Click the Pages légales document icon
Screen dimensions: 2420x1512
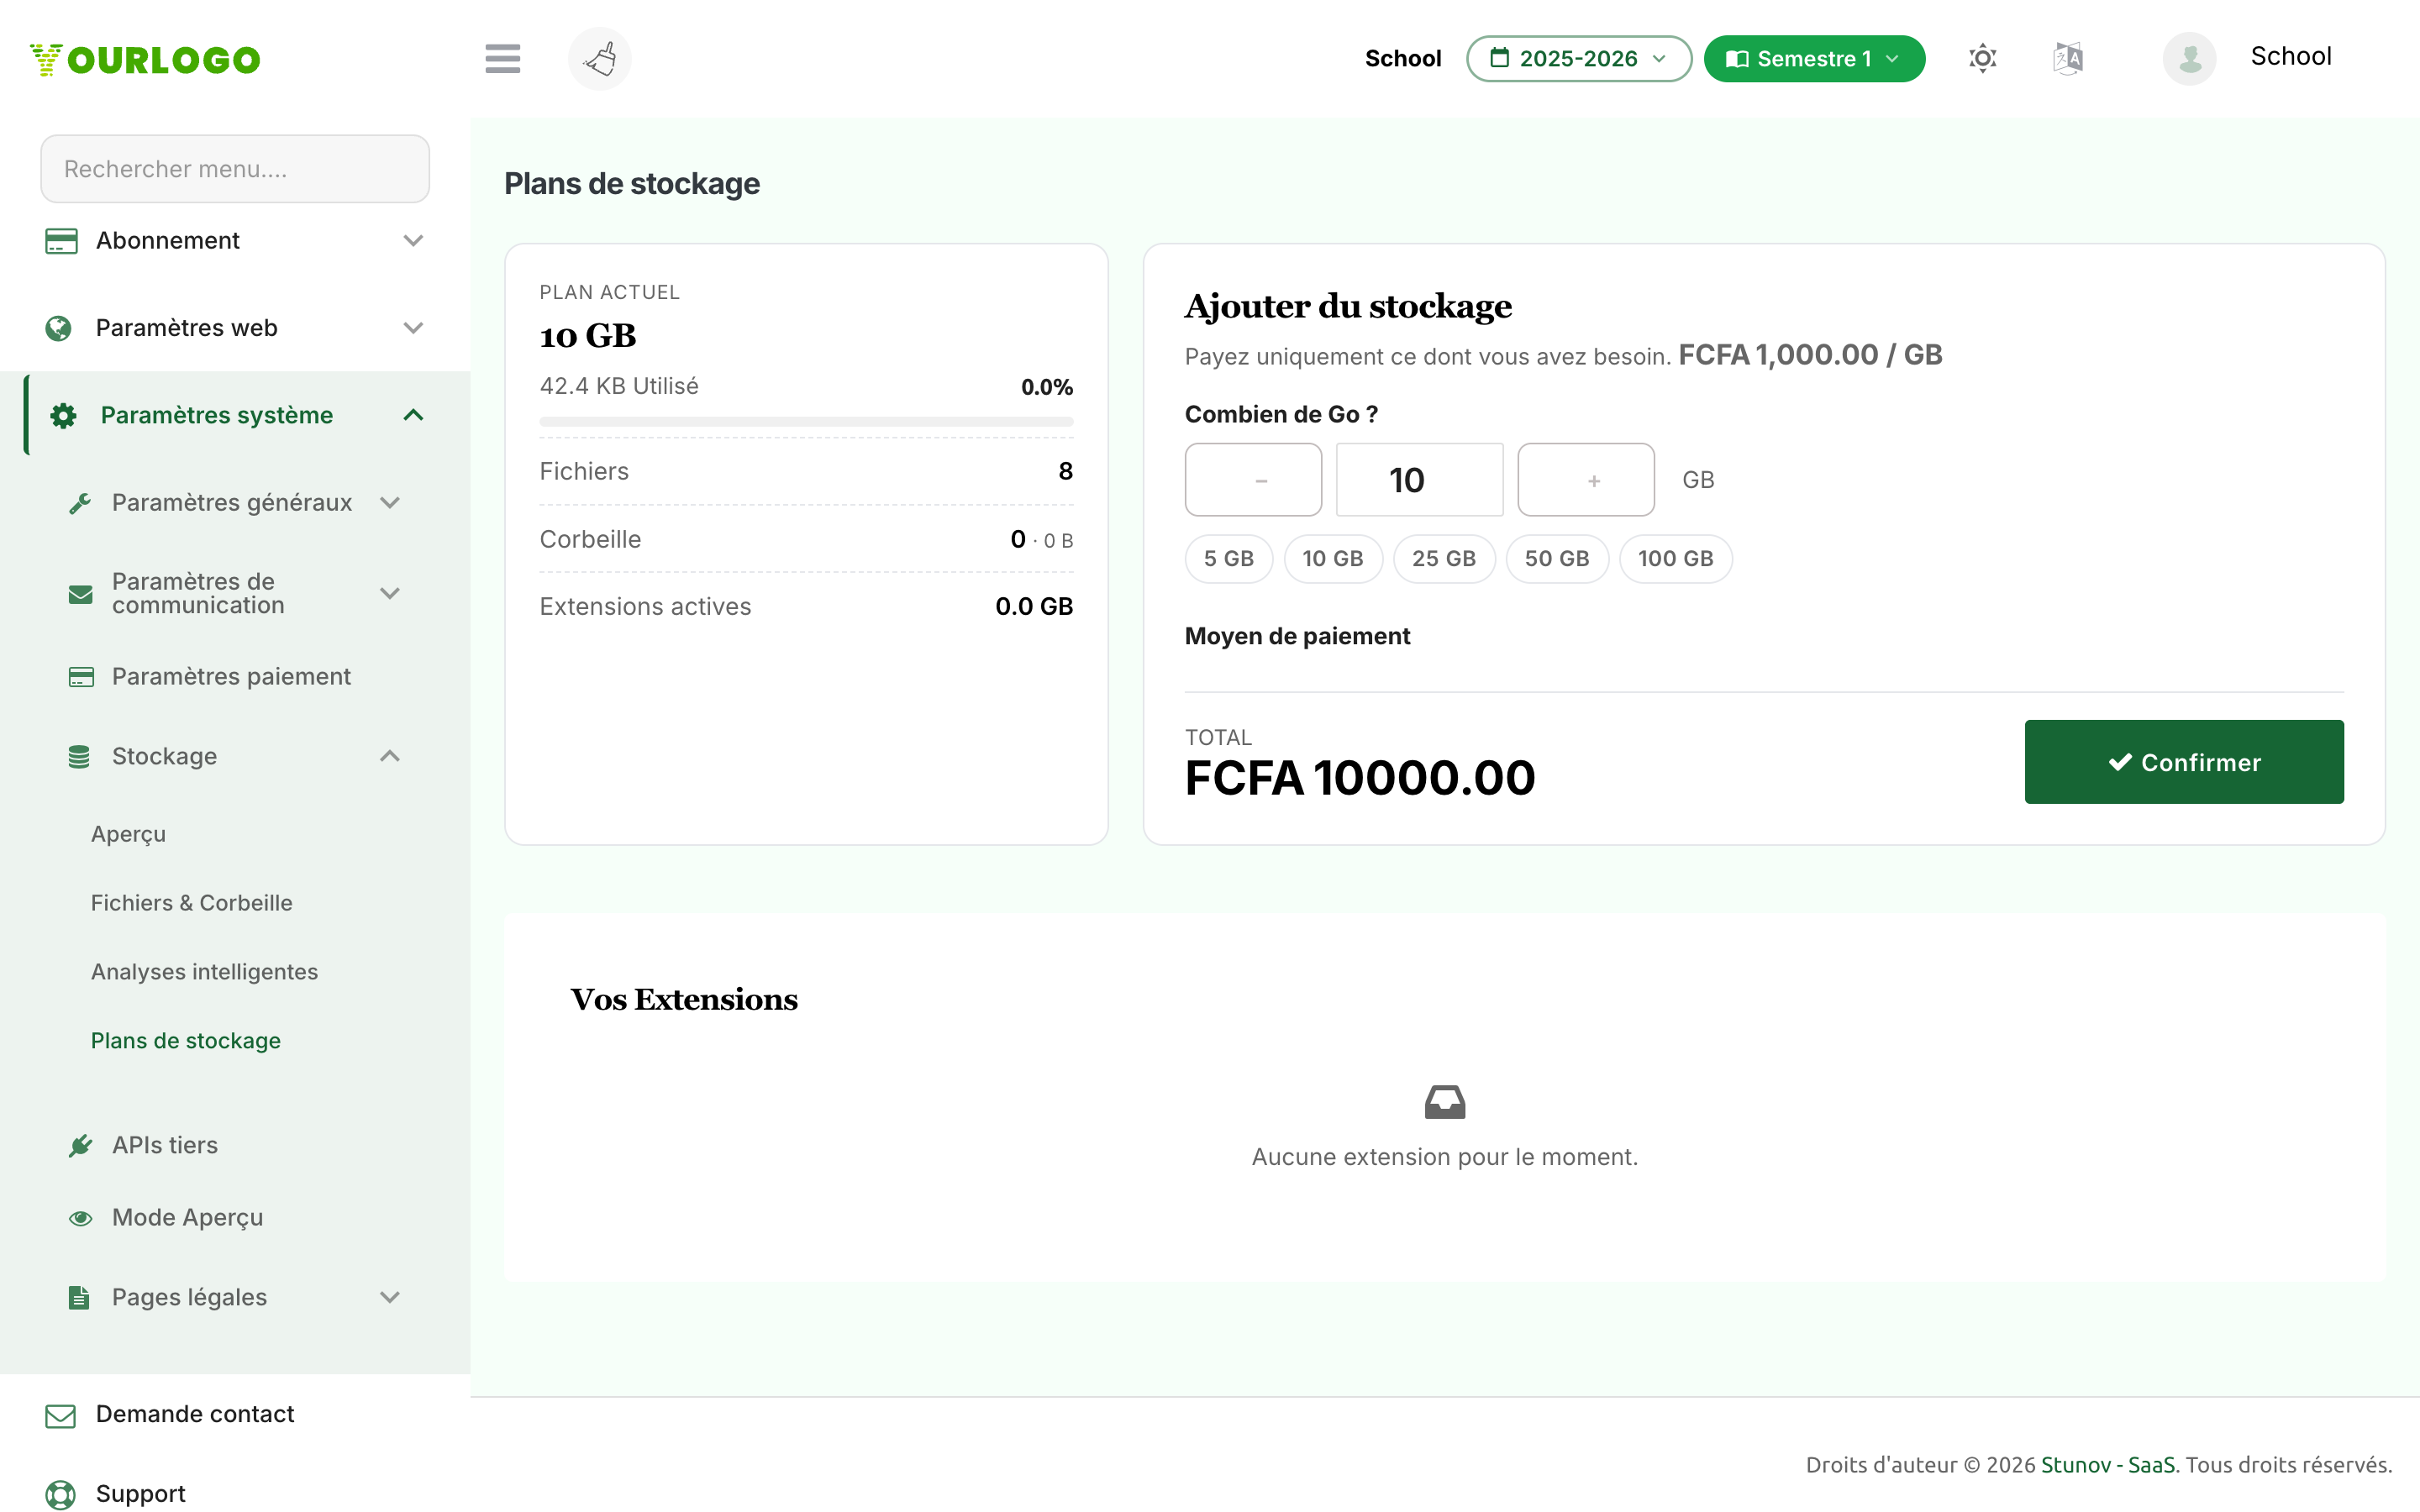(x=79, y=1298)
